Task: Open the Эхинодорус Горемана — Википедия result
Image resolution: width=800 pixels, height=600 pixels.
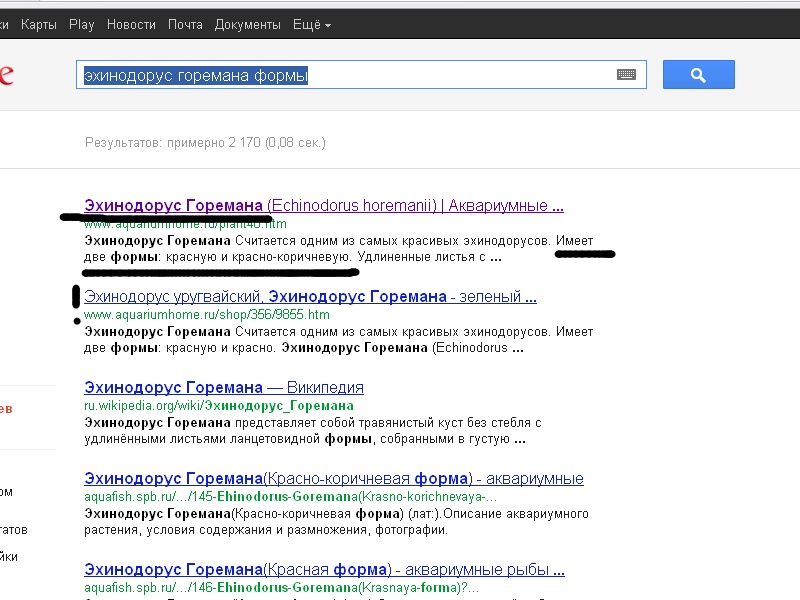Action: pyautogui.click(x=224, y=387)
